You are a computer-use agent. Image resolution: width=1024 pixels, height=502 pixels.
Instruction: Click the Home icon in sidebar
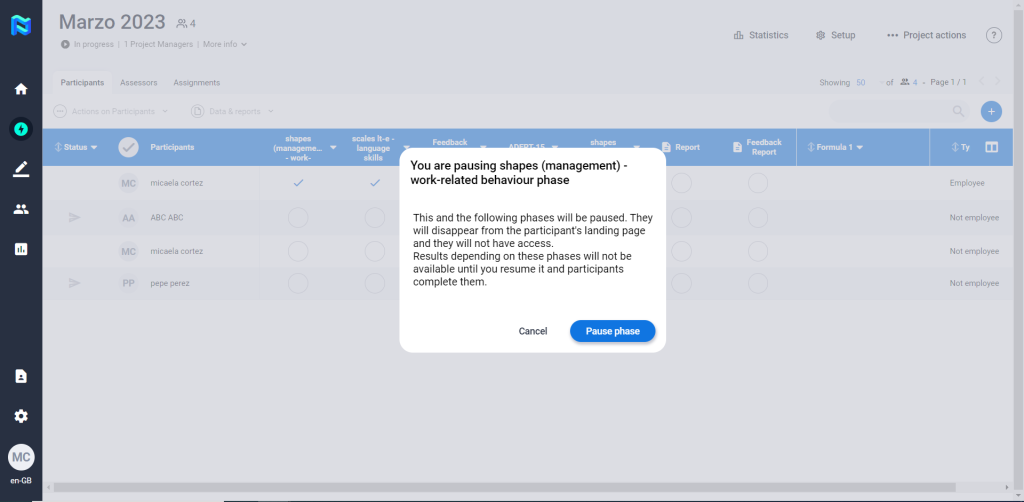coord(21,89)
